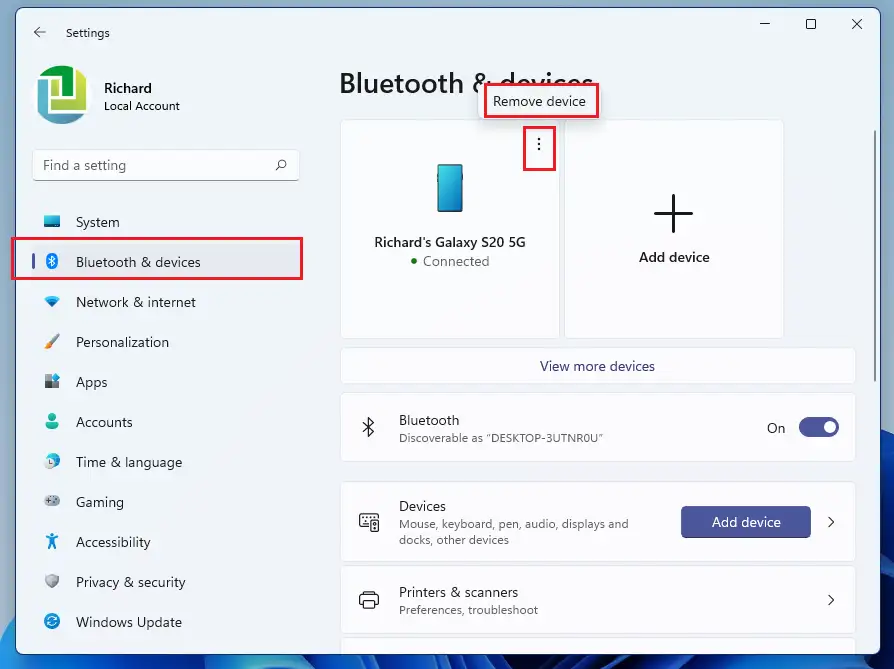Choose Remove device from popup menu
The height and width of the screenshot is (669, 894).
point(539,101)
